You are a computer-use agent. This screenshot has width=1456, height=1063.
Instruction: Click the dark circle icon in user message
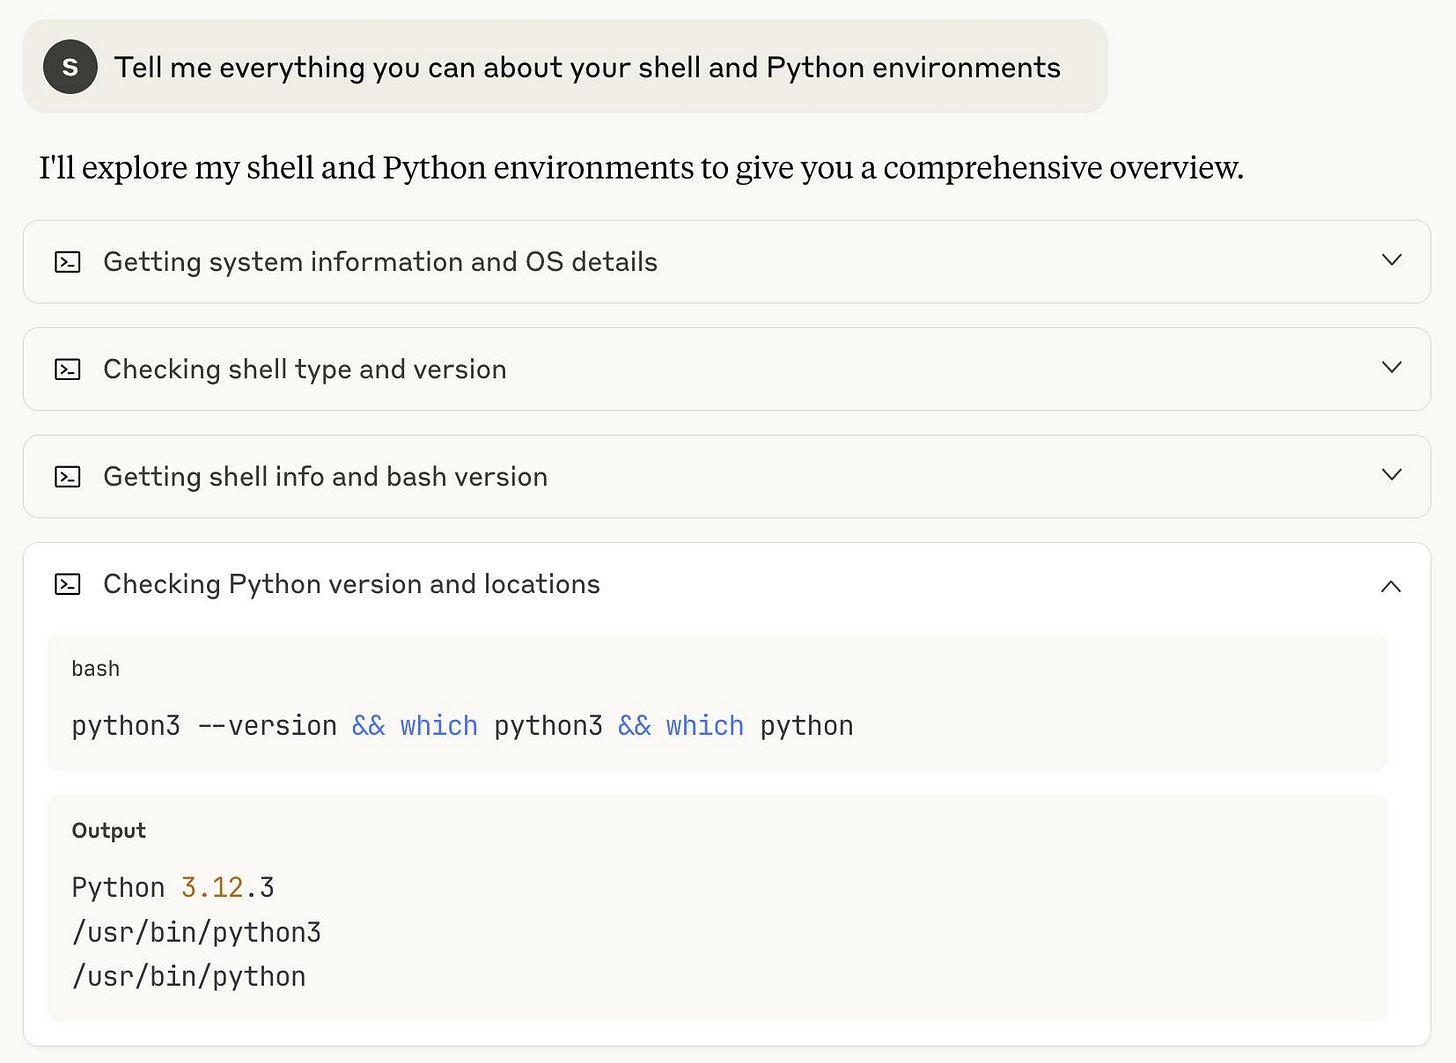click(70, 66)
